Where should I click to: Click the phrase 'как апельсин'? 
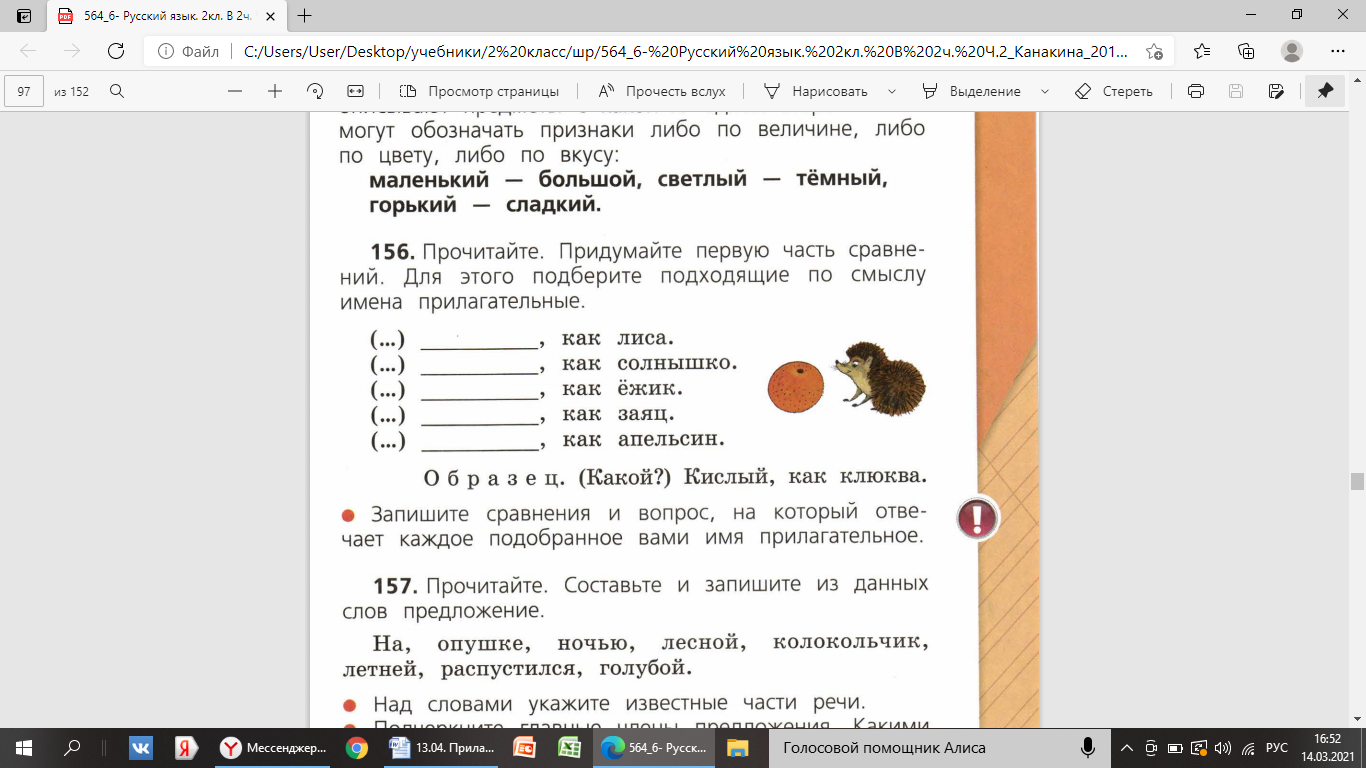point(642,439)
